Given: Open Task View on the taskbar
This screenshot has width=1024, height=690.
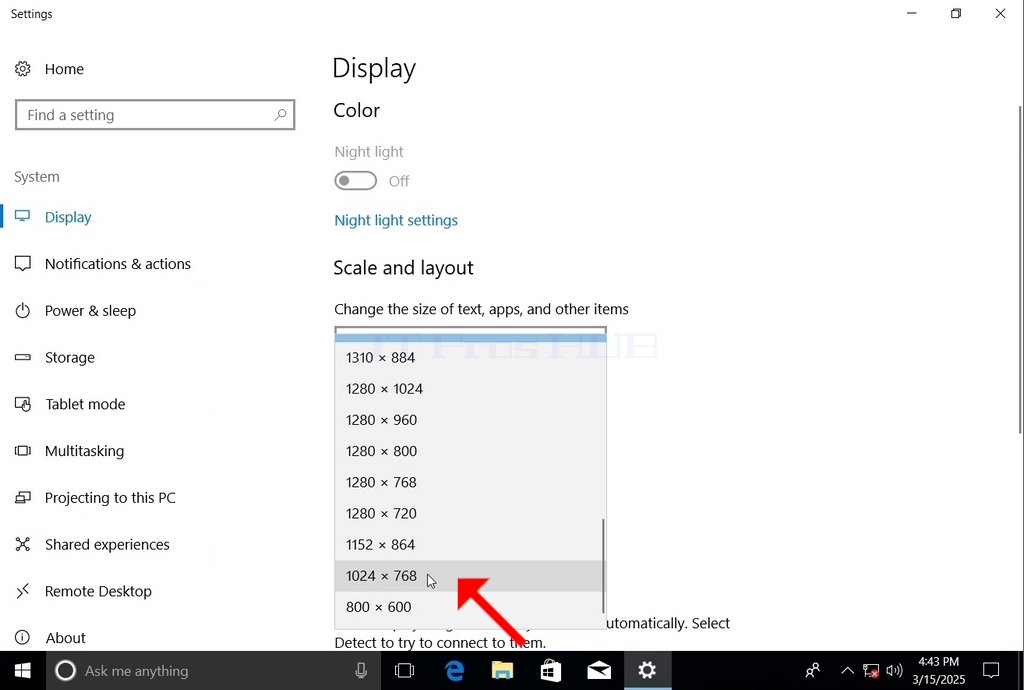Looking at the screenshot, I should [404, 670].
